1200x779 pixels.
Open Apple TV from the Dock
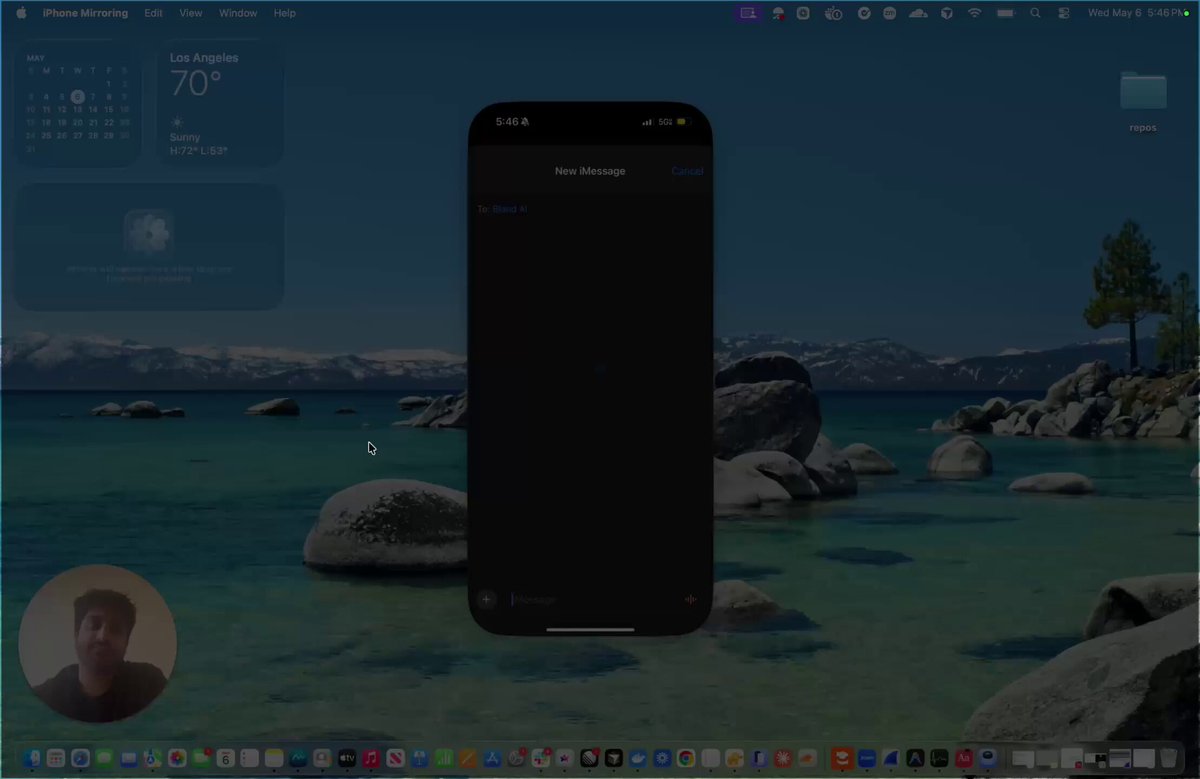347,758
